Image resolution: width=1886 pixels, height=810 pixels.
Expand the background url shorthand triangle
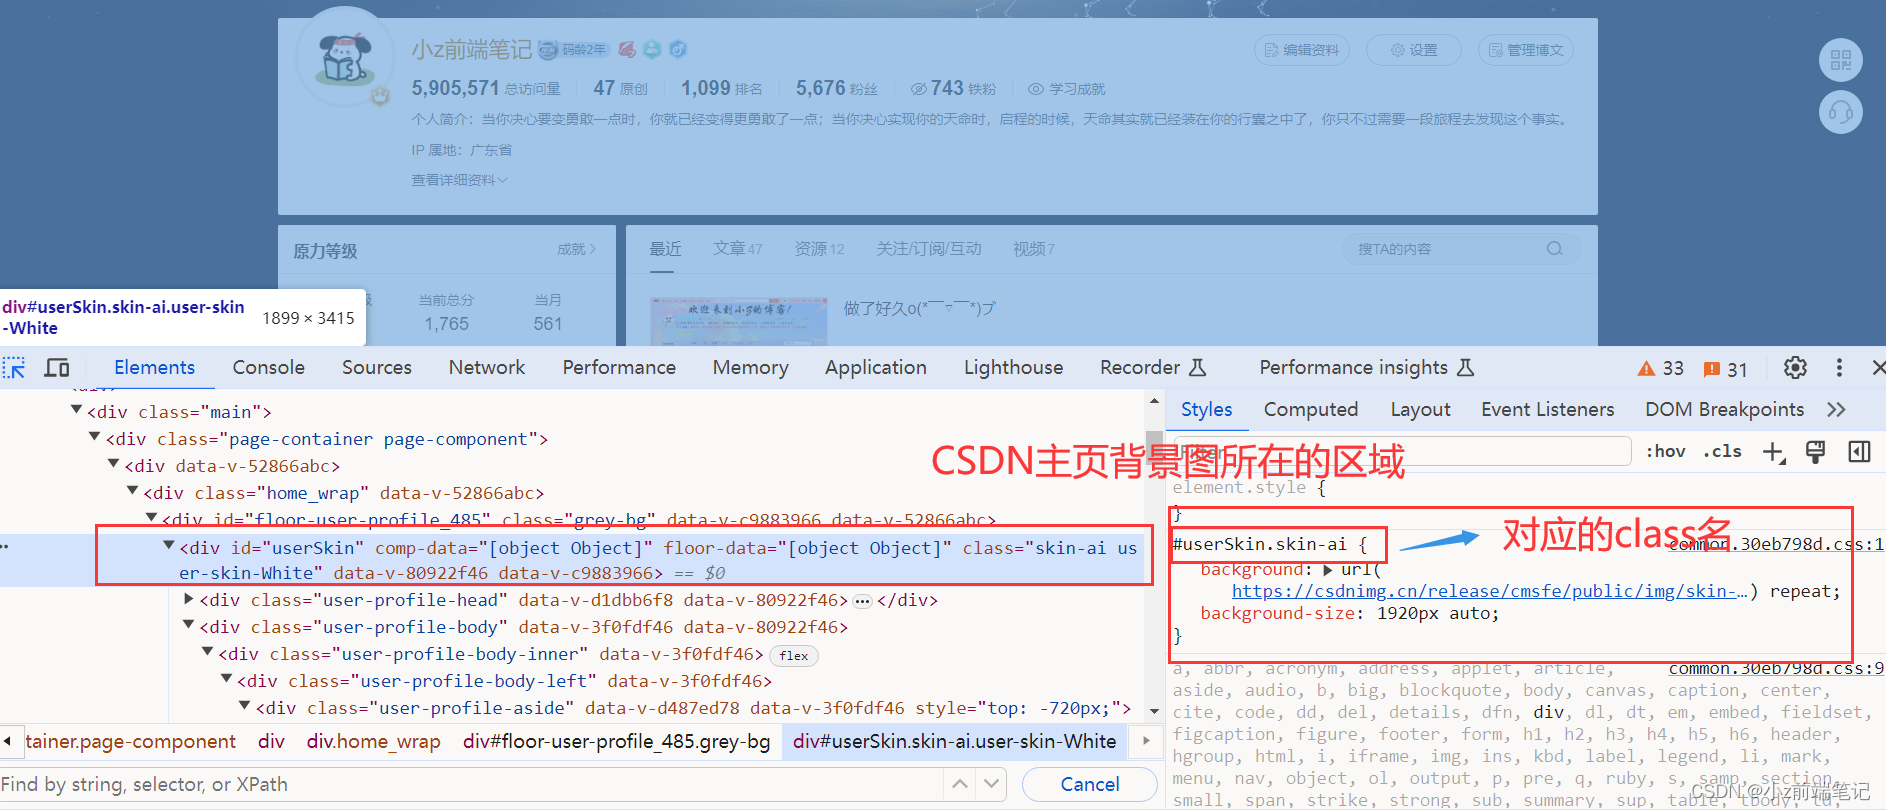coord(1328,570)
